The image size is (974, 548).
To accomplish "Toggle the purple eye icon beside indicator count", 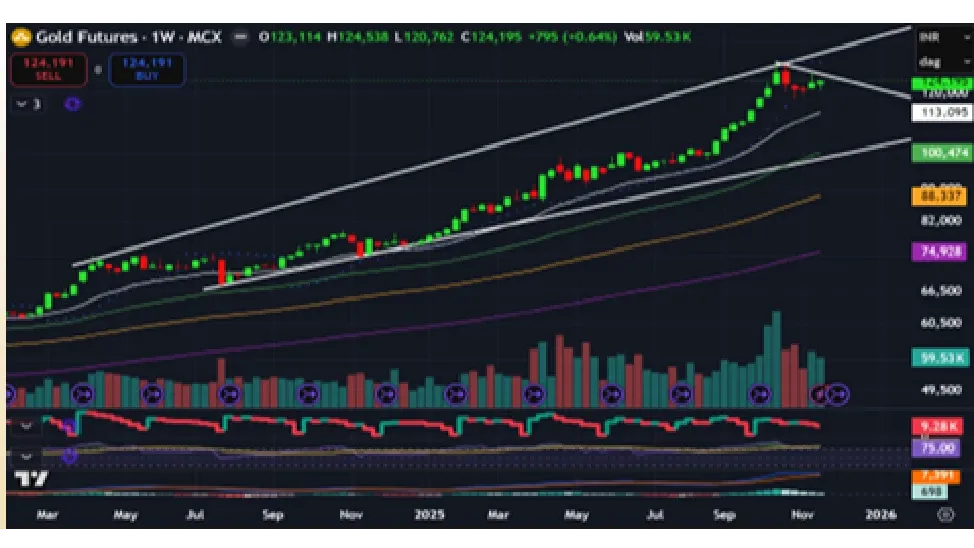I will (73, 104).
